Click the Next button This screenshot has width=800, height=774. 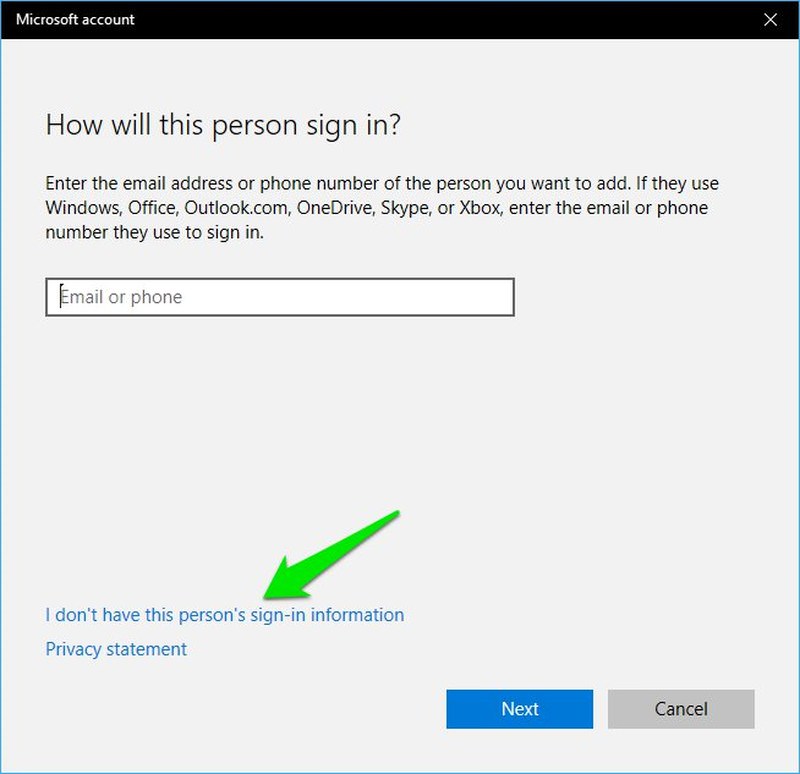(x=519, y=709)
